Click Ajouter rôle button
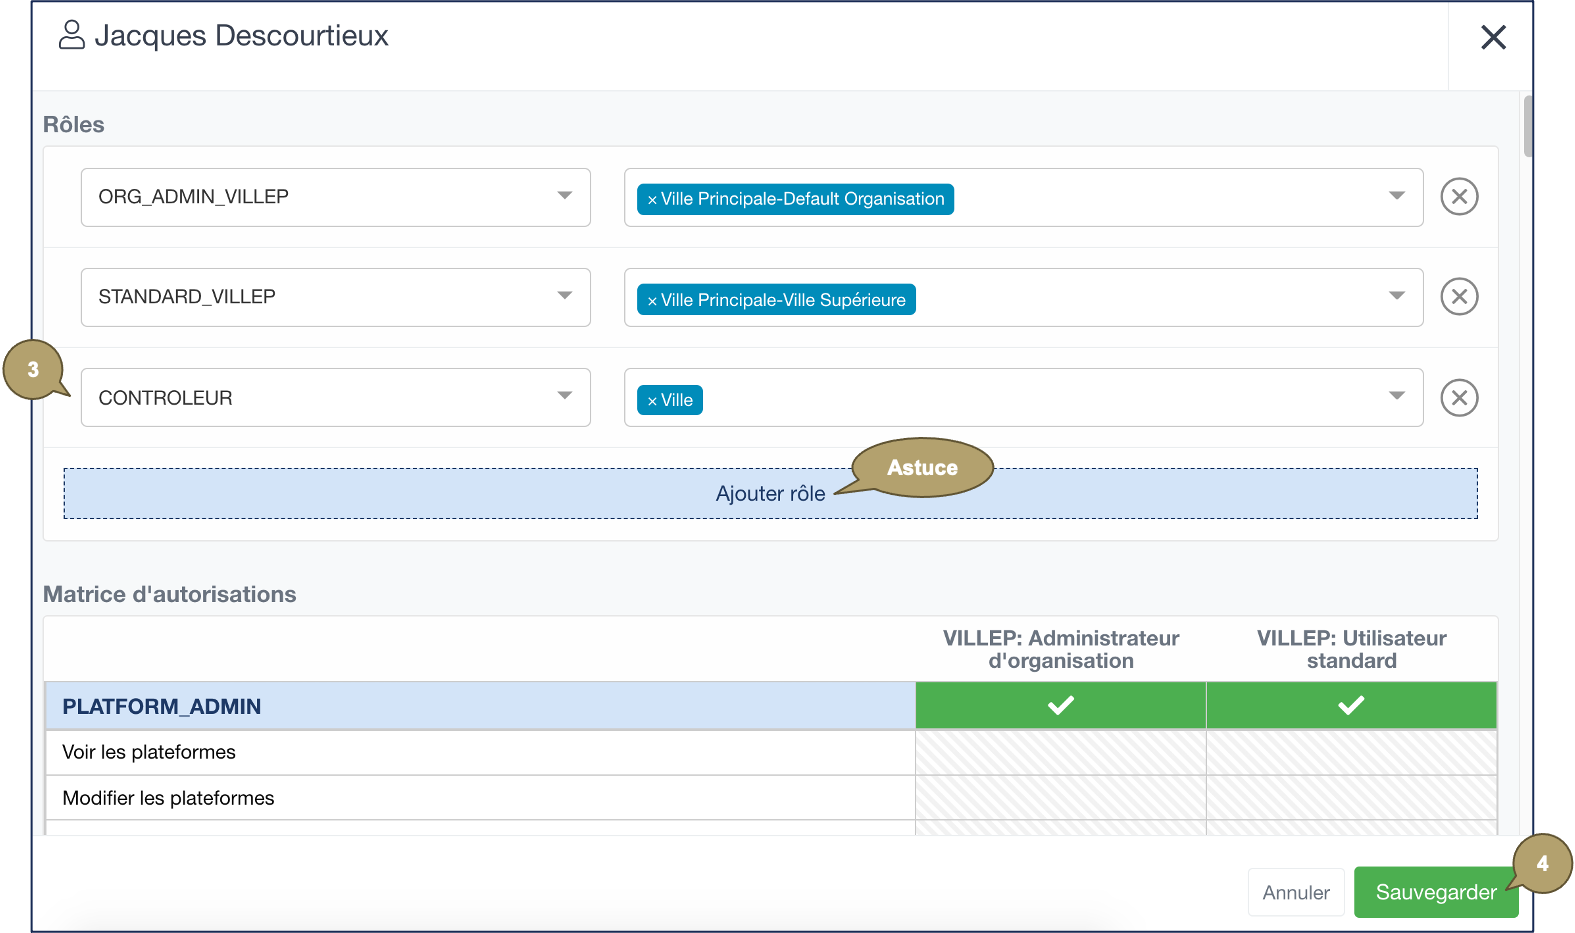Viewport: 1575px width, 933px height. coord(770,494)
